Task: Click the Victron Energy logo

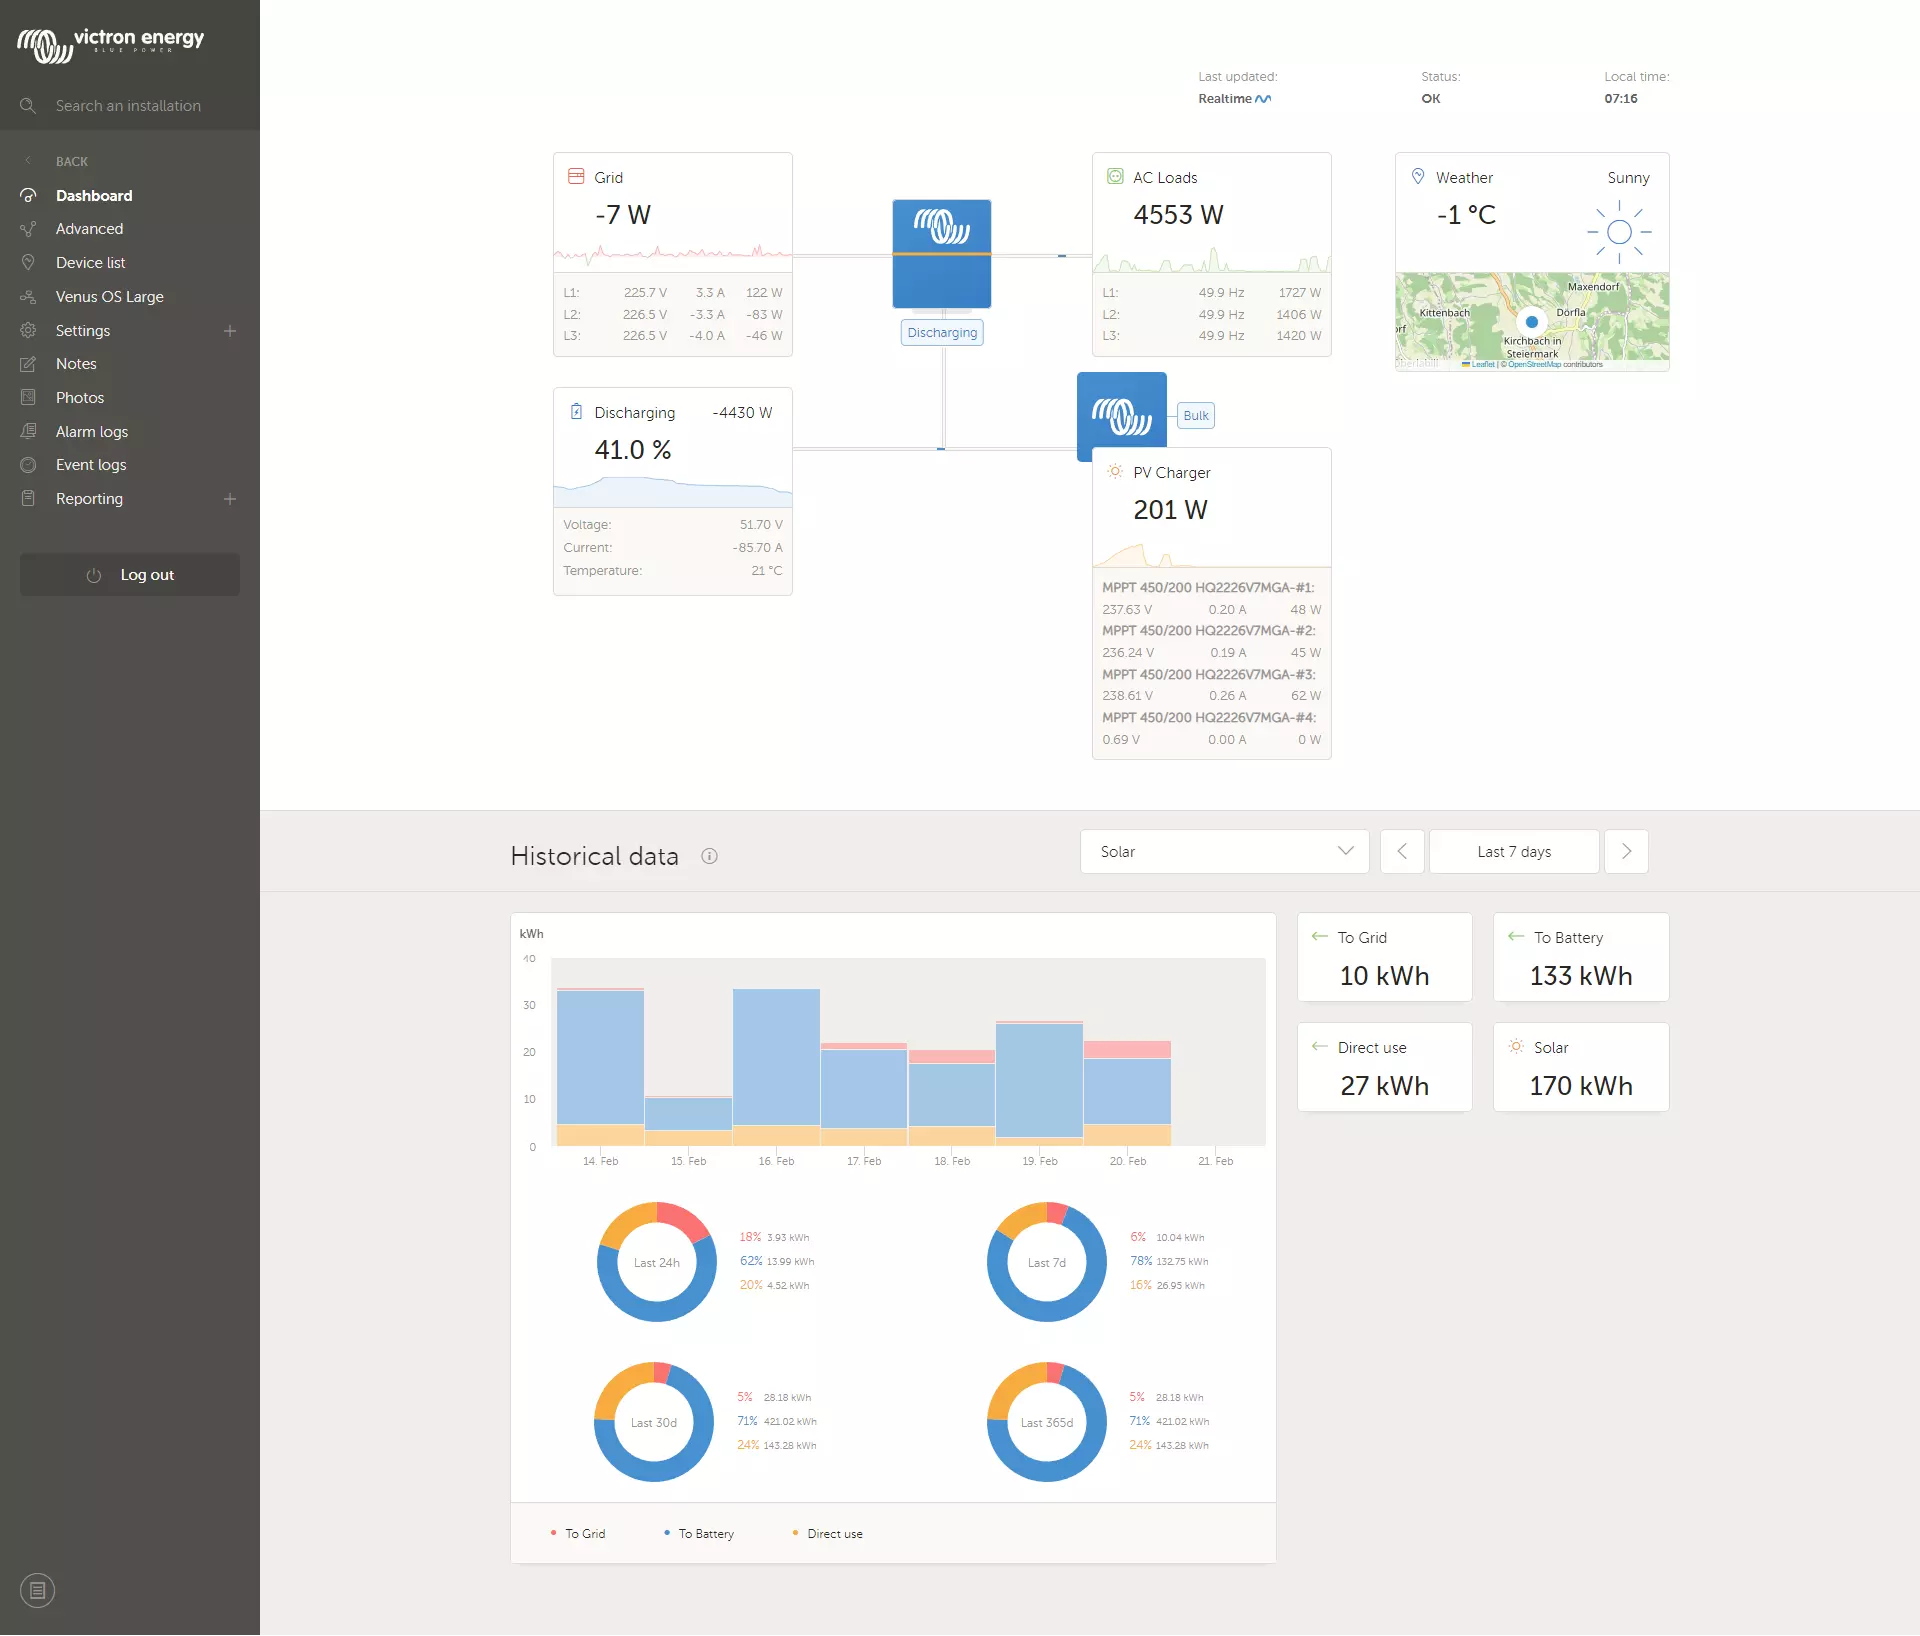Action: tap(110, 44)
